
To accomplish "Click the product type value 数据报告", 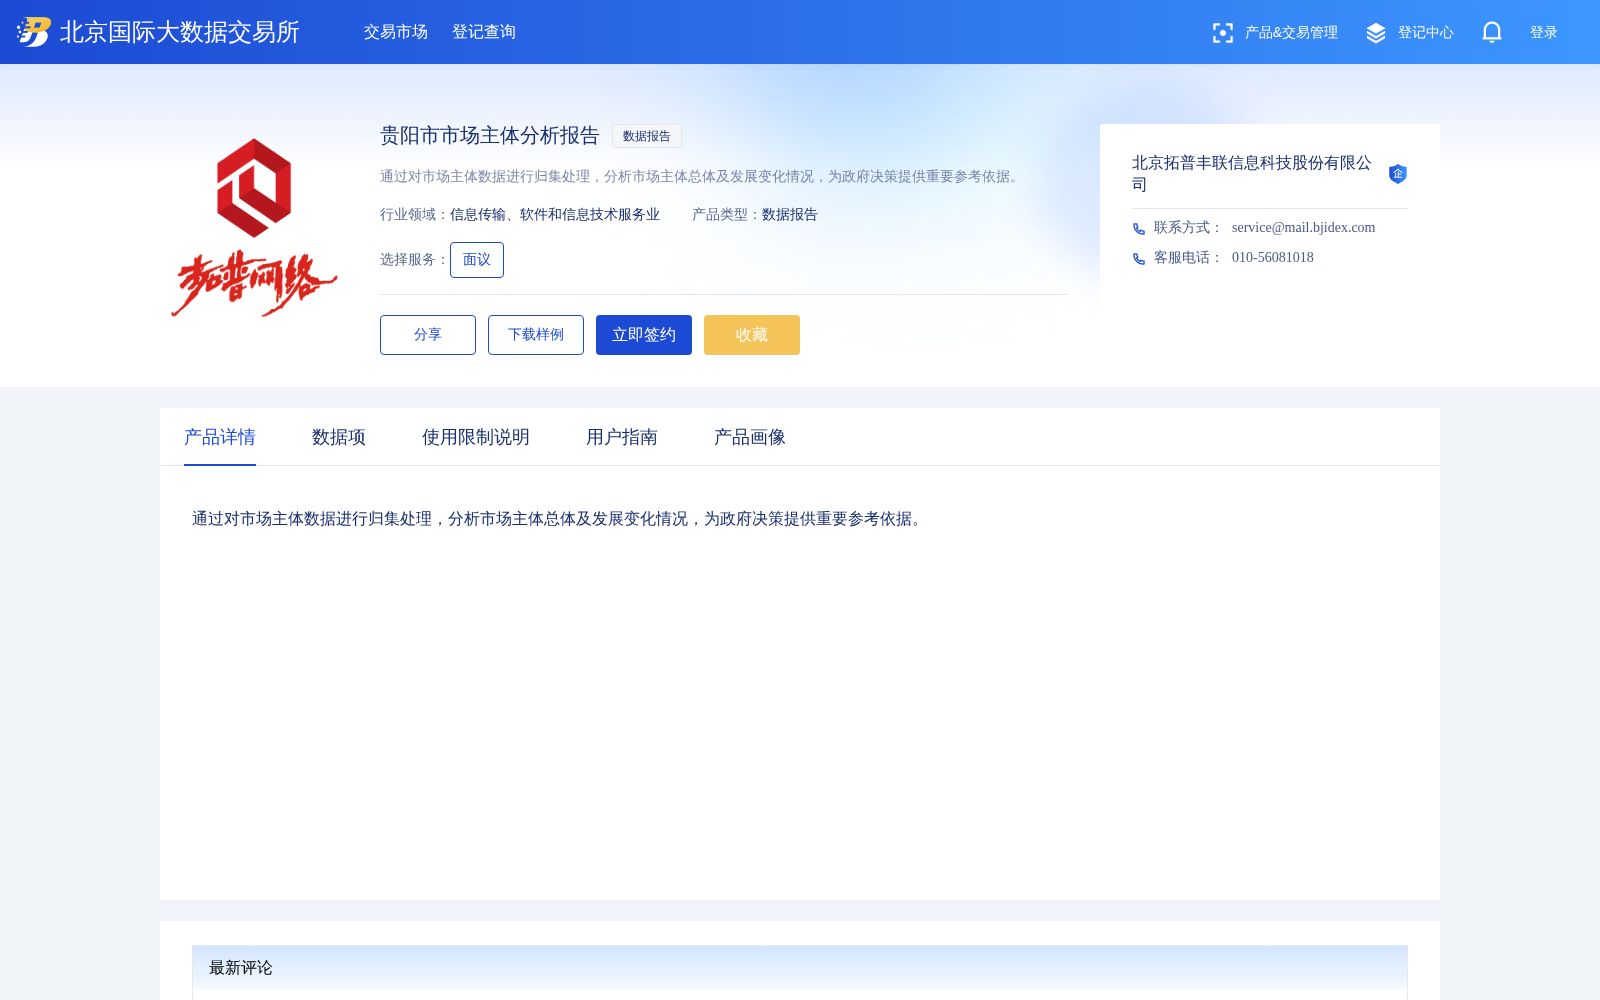I will pos(790,215).
